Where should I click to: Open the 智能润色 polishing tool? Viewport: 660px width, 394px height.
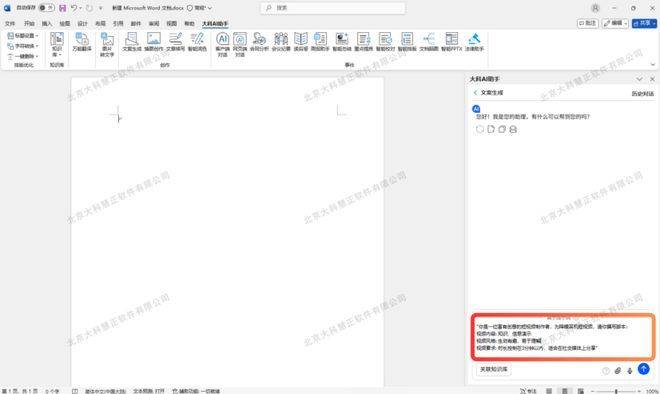[x=197, y=42]
